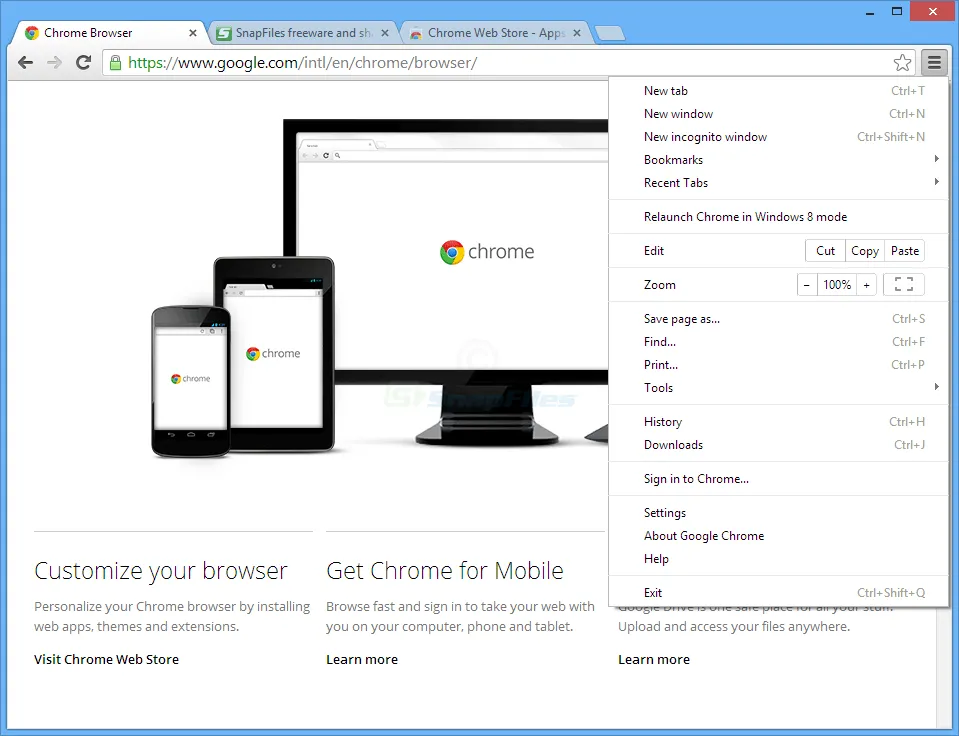Click the Chrome Browser tab favicon

click(32, 33)
